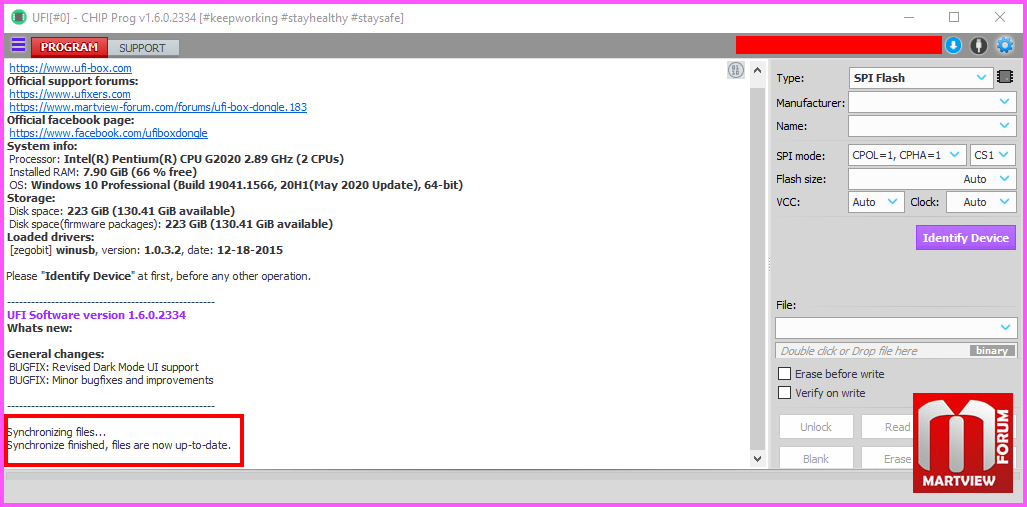The height and width of the screenshot is (507, 1027).
Task: Open settings with the gear icon
Action: [x=1004, y=45]
